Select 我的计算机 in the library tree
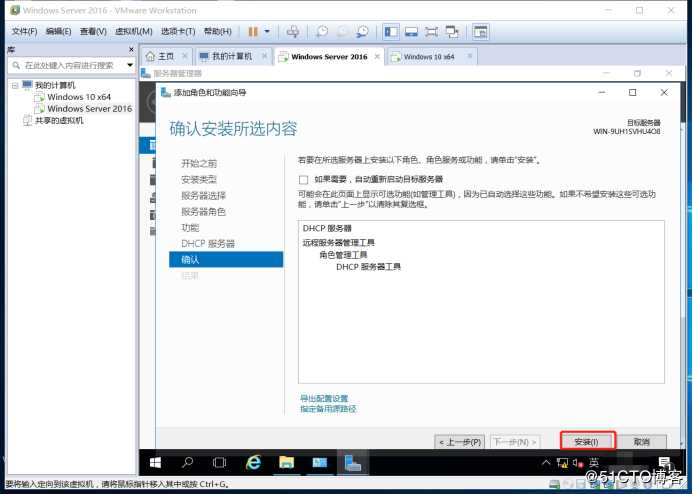The width and height of the screenshot is (693, 494). [55, 85]
